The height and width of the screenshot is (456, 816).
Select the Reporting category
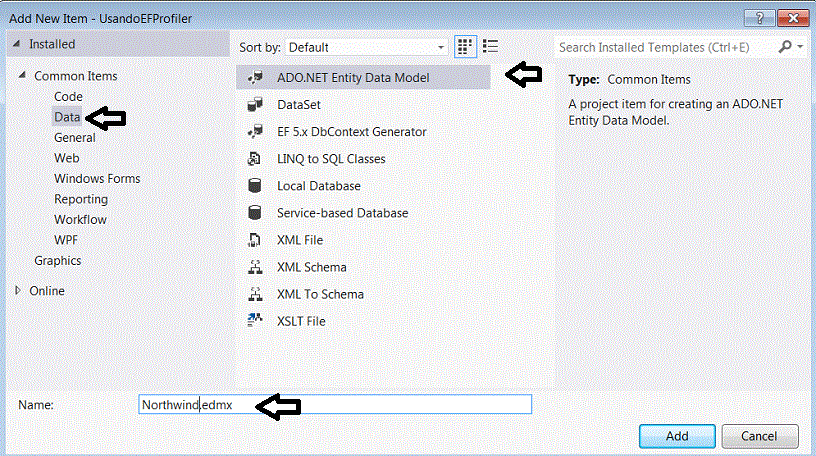click(81, 199)
